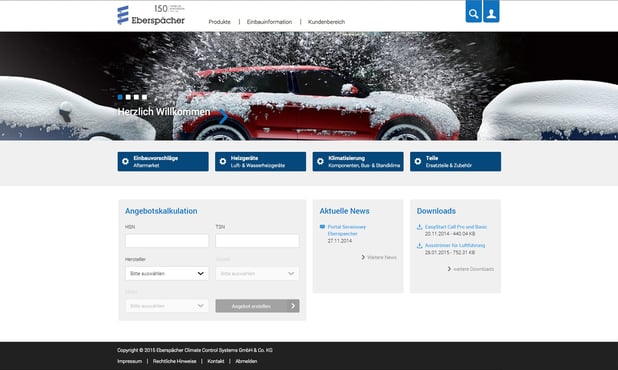This screenshot has width=618, height=370.
Task: Open Klimatisierung Komponenten tile
Action: (358, 162)
